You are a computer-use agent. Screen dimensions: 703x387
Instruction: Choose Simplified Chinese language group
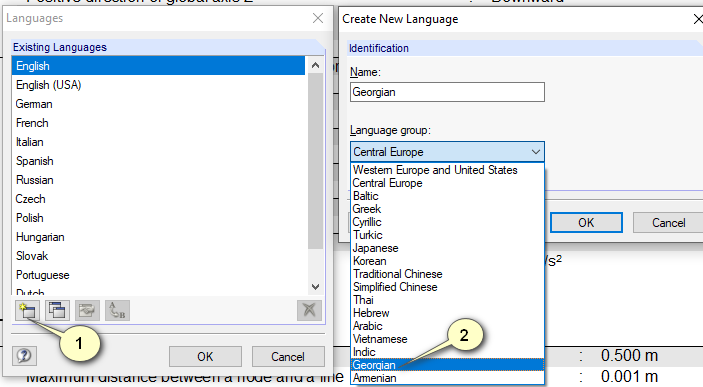(x=447, y=287)
